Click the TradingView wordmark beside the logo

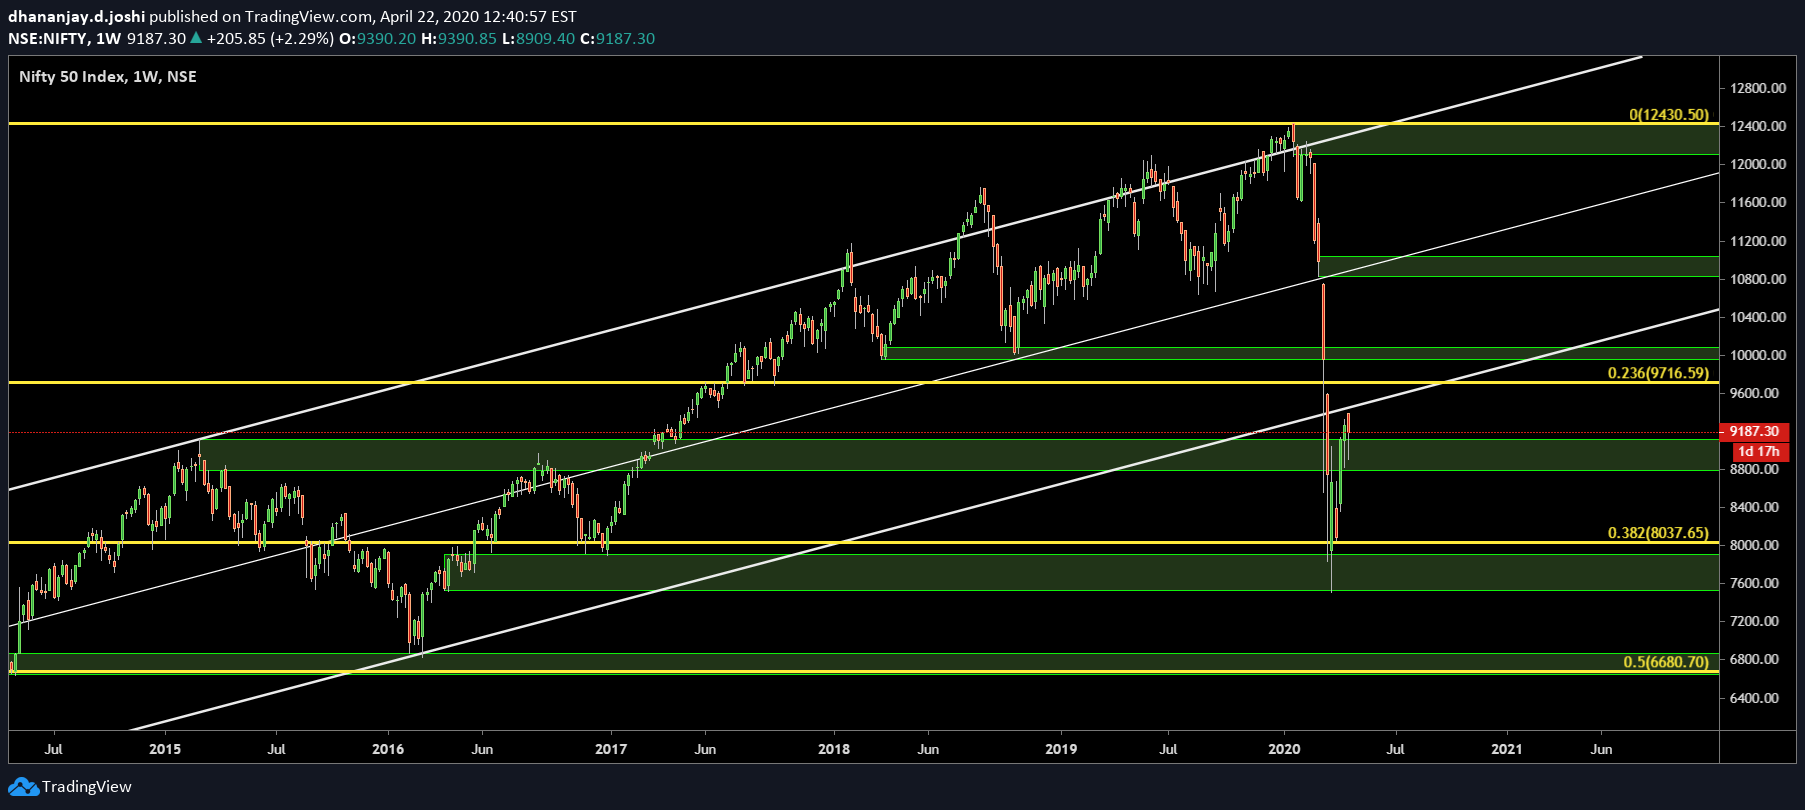pyautogui.click(x=87, y=787)
